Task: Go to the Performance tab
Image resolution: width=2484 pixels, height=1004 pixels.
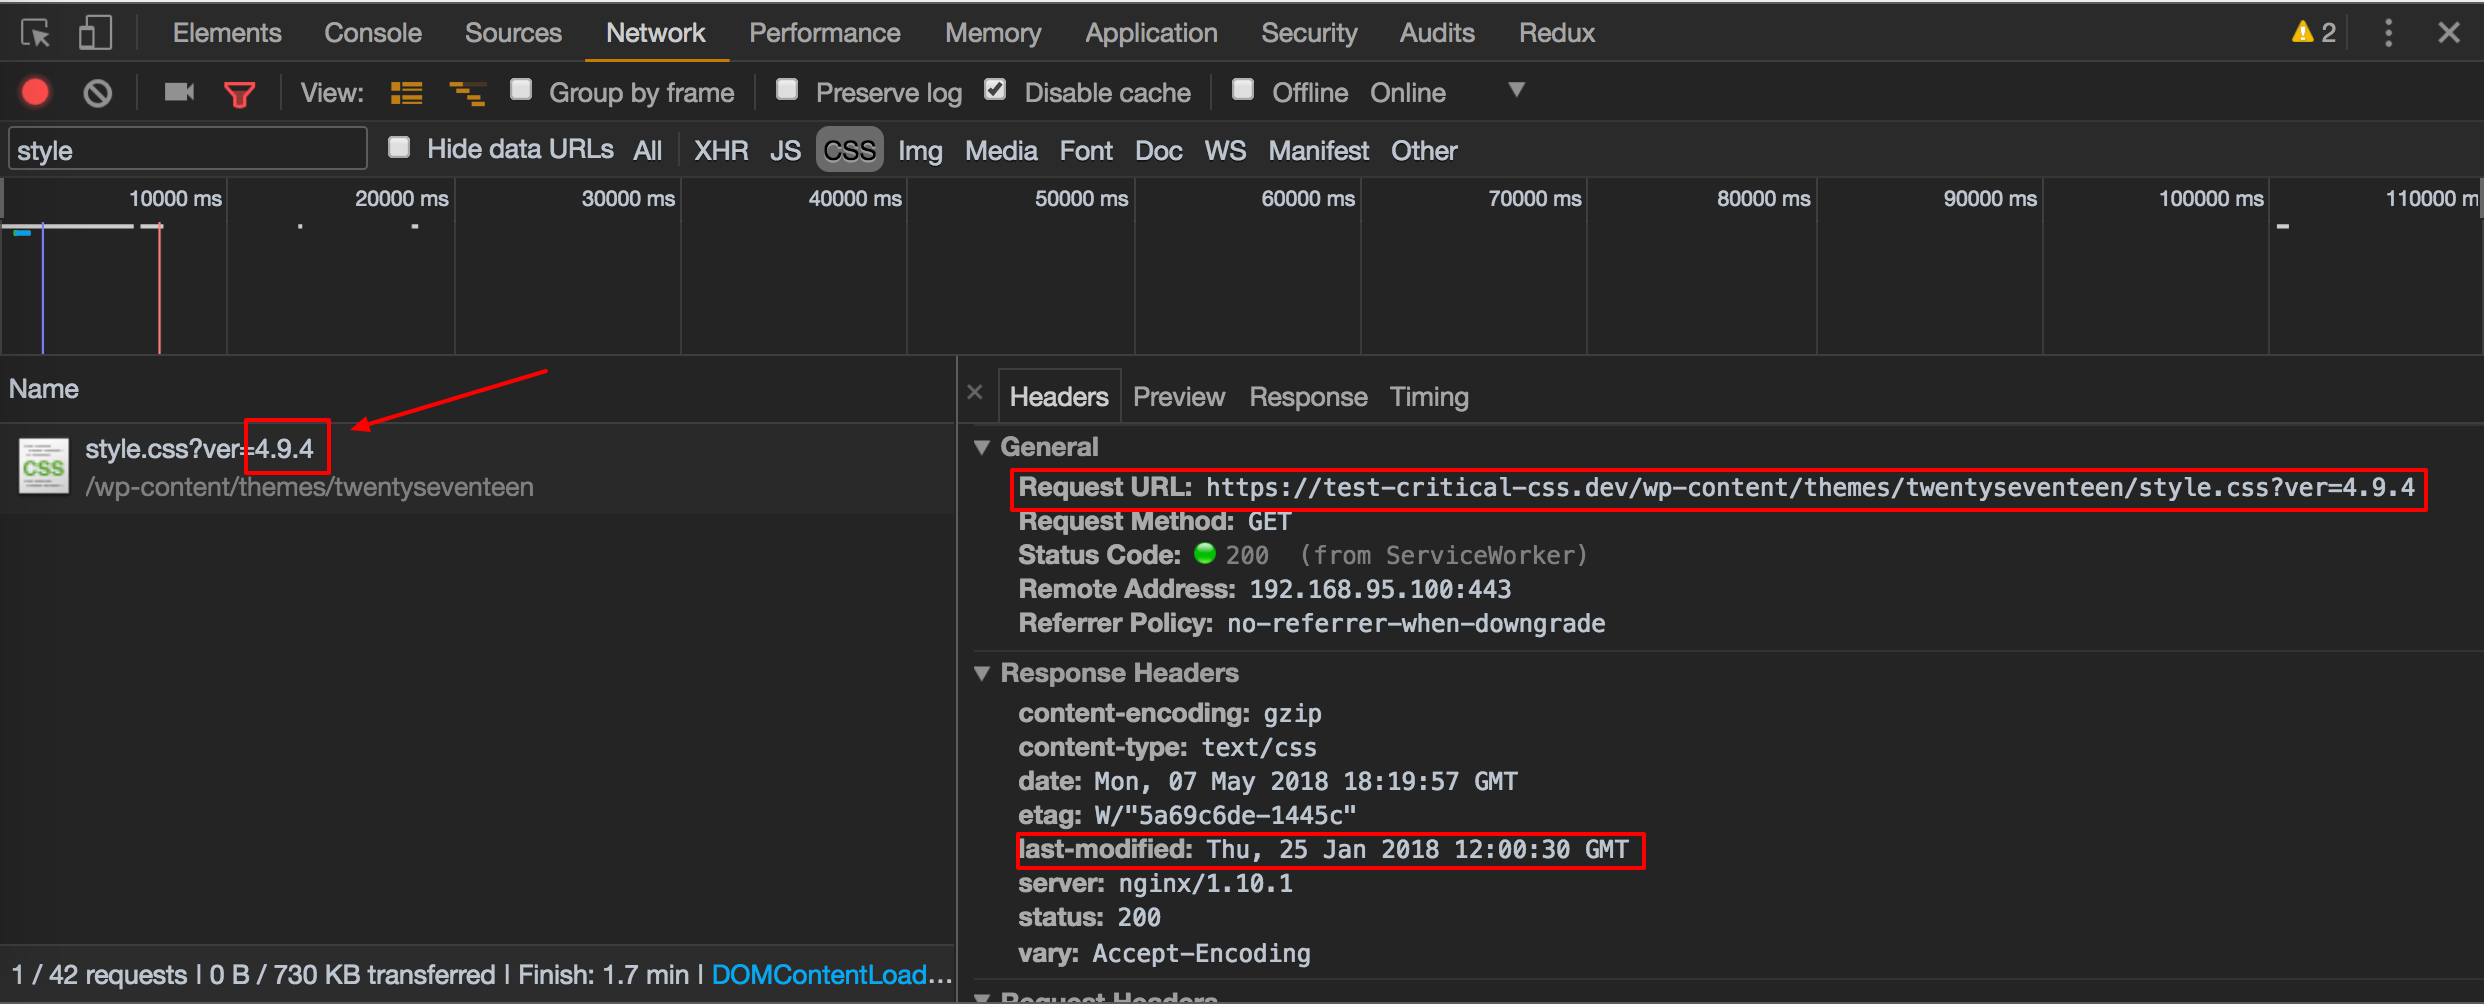Action: [825, 33]
